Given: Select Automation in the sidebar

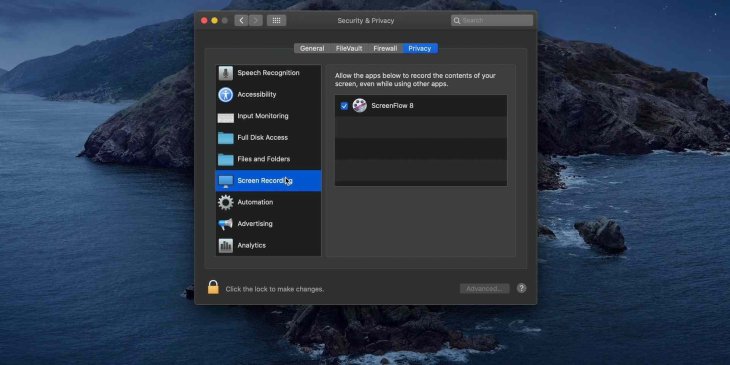Looking at the screenshot, I should coord(269,202).
